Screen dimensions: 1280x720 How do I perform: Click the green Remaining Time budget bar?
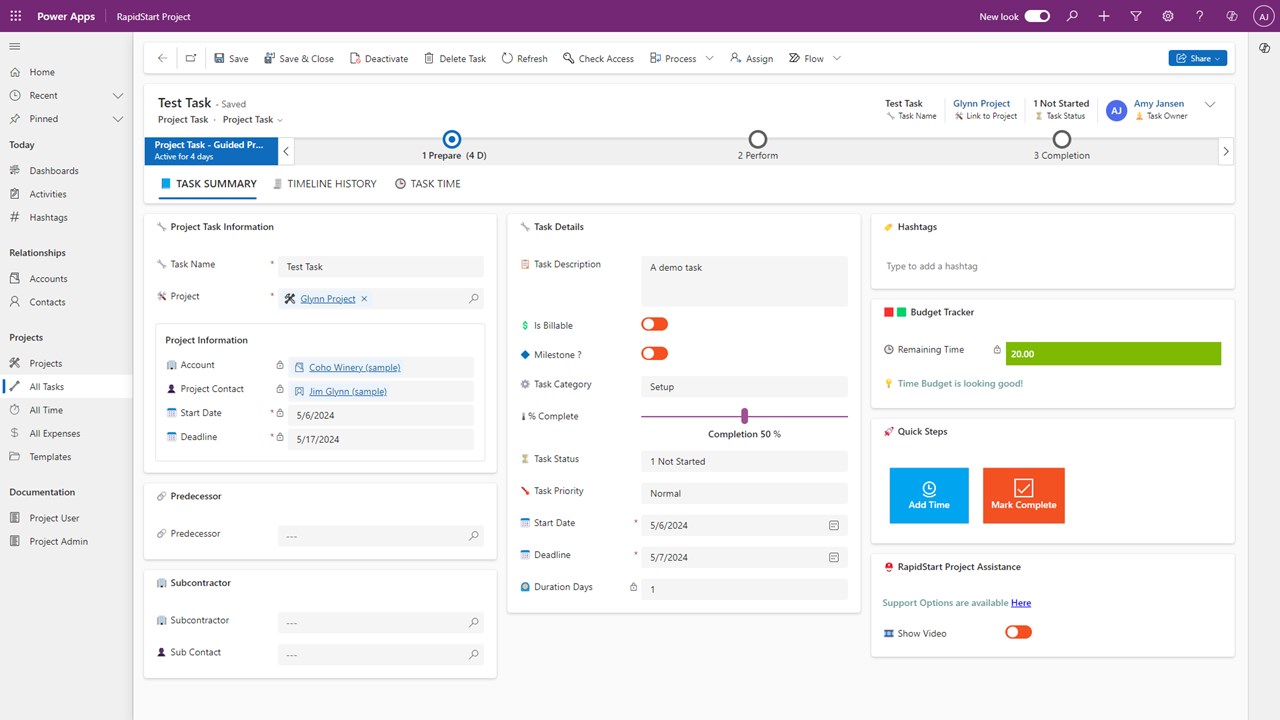(1113, 353)
